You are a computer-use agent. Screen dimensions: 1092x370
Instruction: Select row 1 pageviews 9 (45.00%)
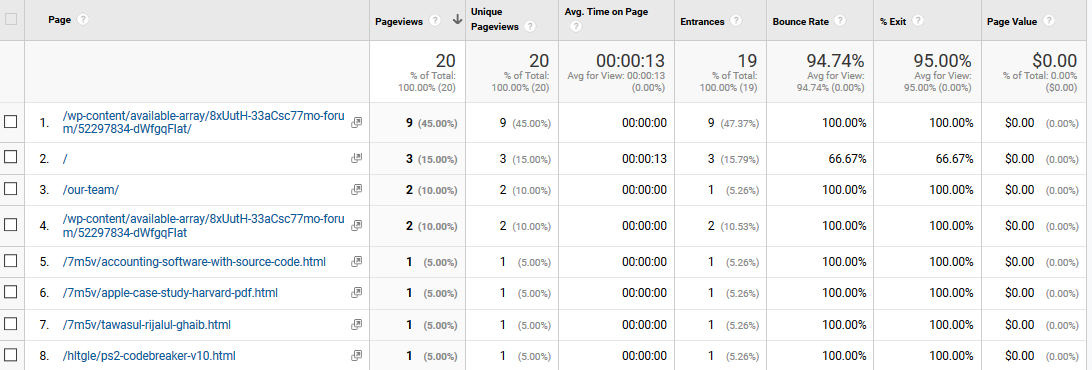(432, 123)
